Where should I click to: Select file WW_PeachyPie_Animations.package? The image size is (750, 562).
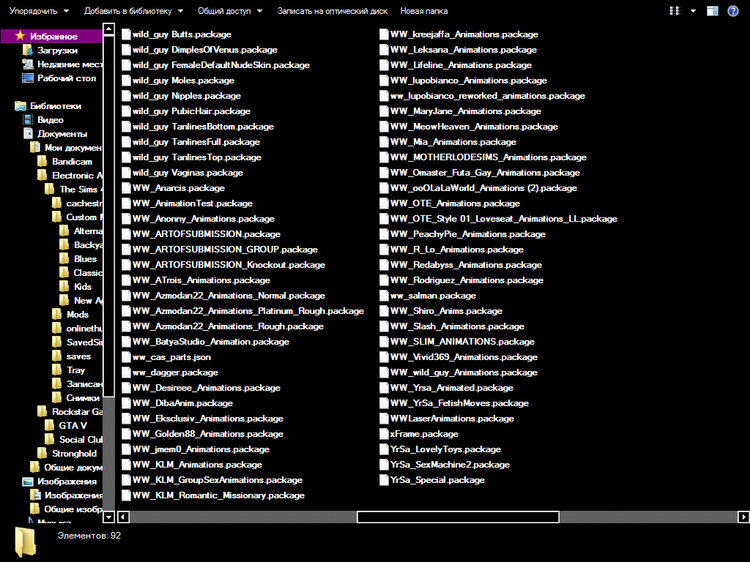coord(463,234)
